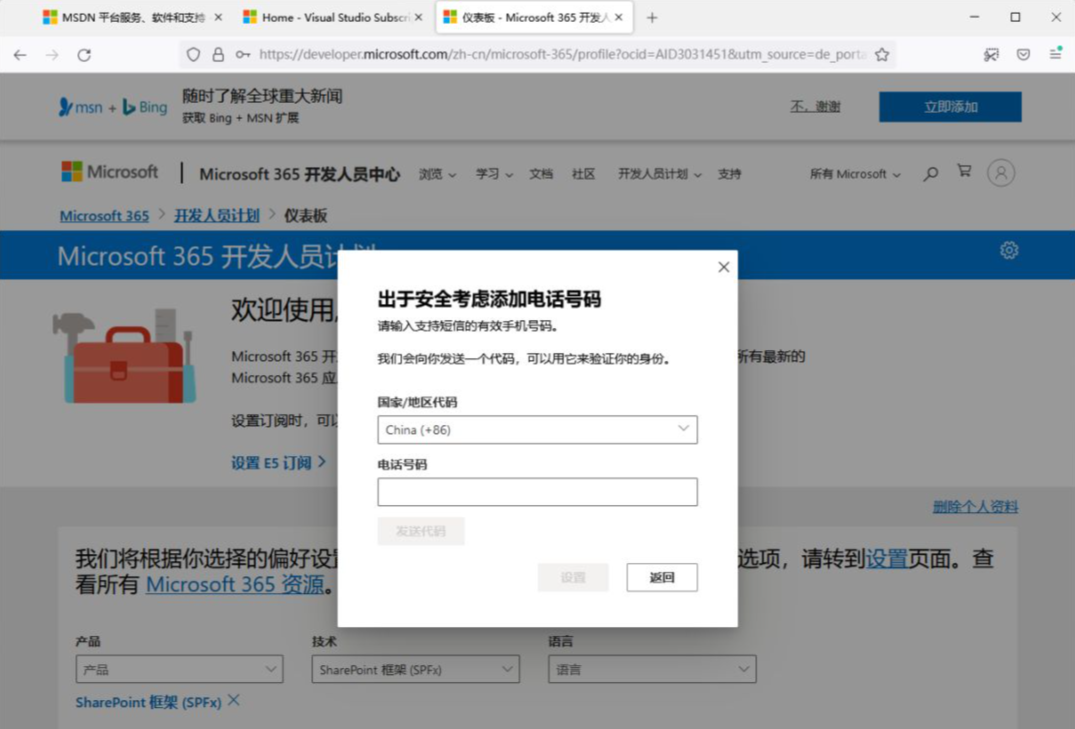Open the 国家/地区代码 China (+86) dropdown
Screen dimensions: 1075x729
point(538,430)
